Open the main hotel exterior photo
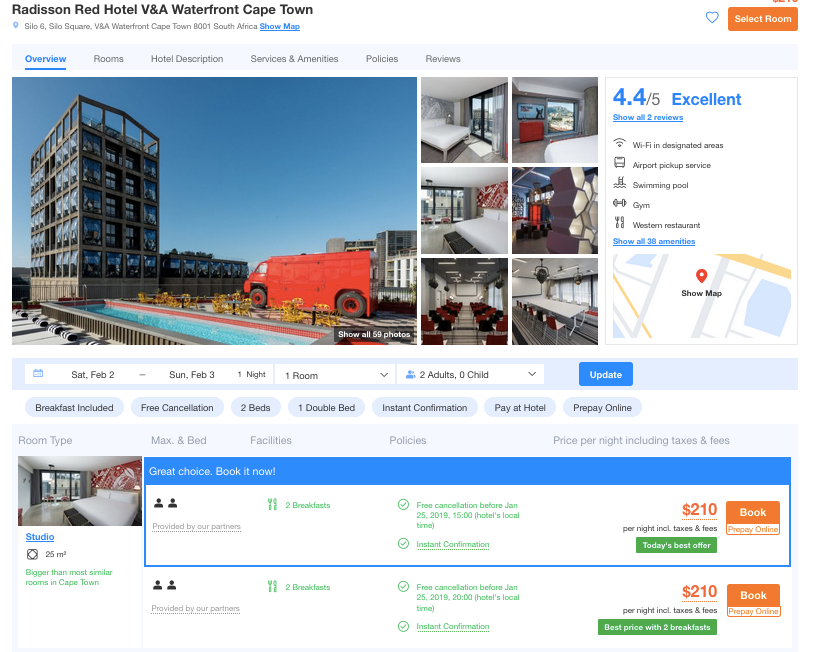Image resolution: width=815 pixels, height=652 pixels. (214, 210)
